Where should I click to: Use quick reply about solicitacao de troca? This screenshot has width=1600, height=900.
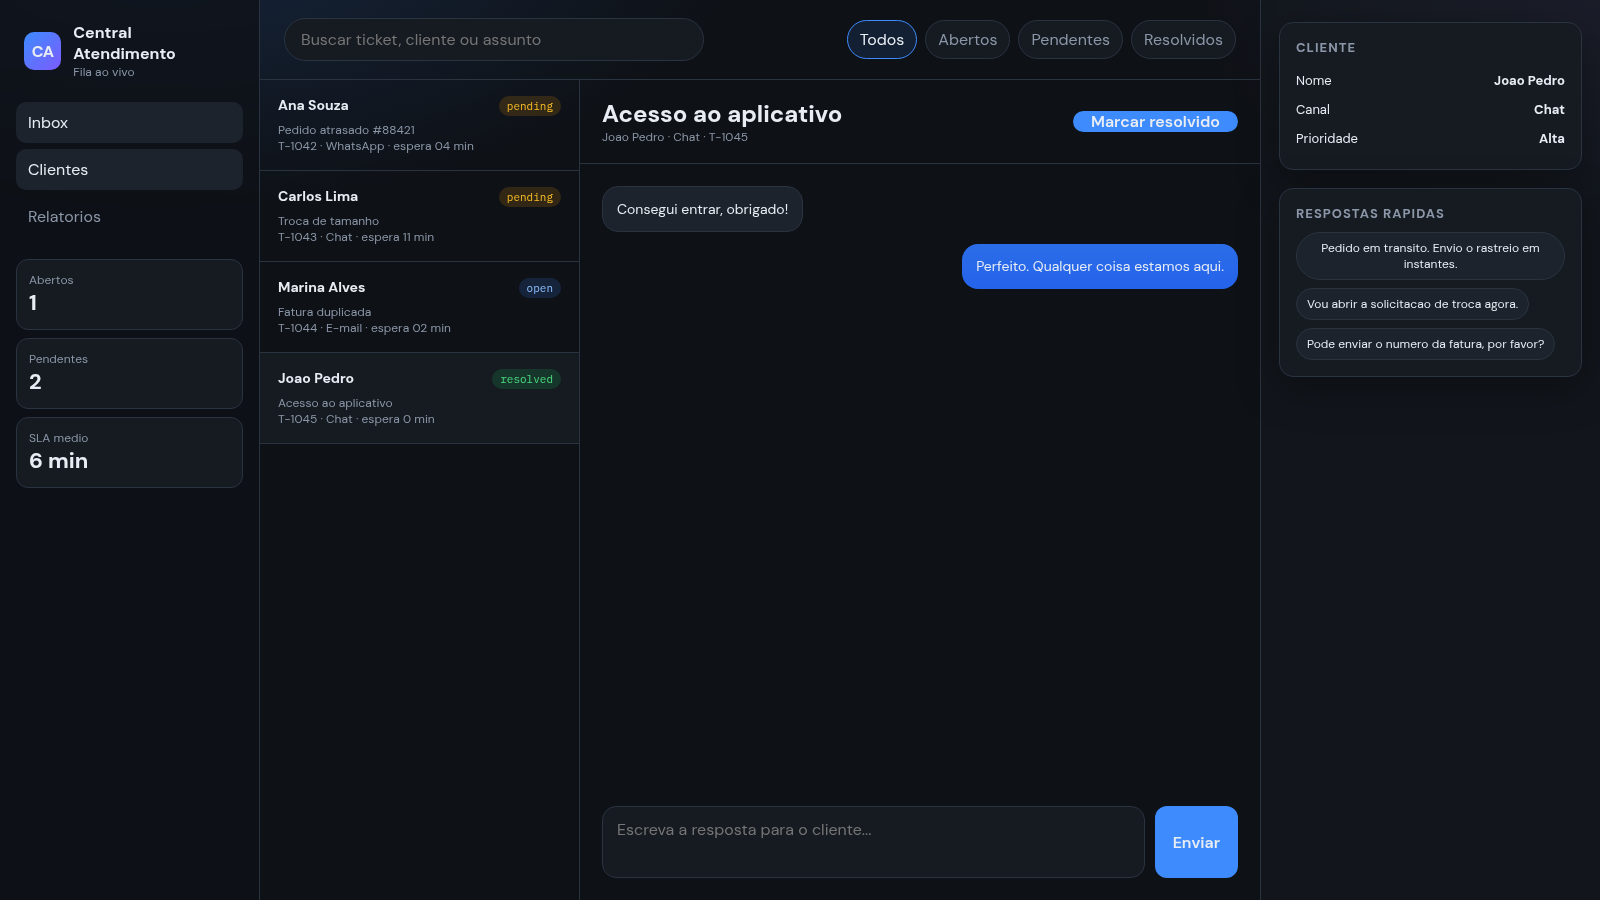[1412, 304]
